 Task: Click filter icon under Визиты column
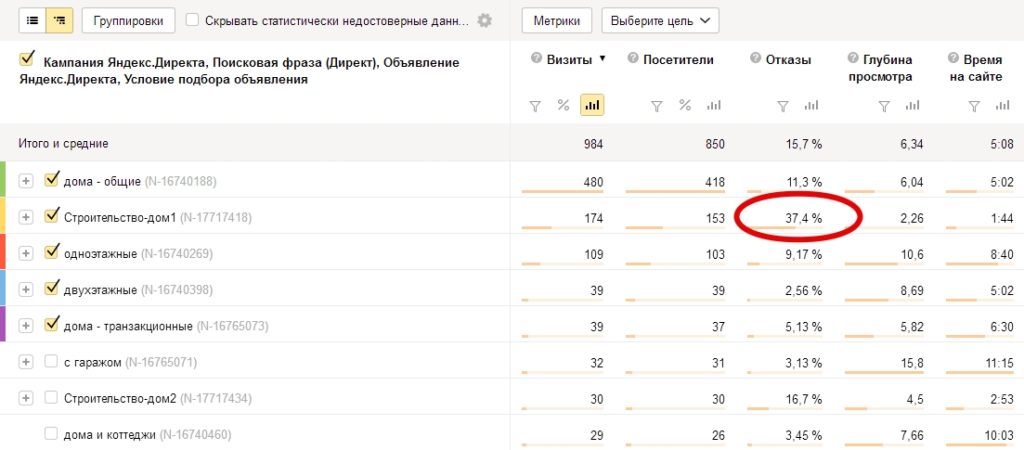(535, 106)
